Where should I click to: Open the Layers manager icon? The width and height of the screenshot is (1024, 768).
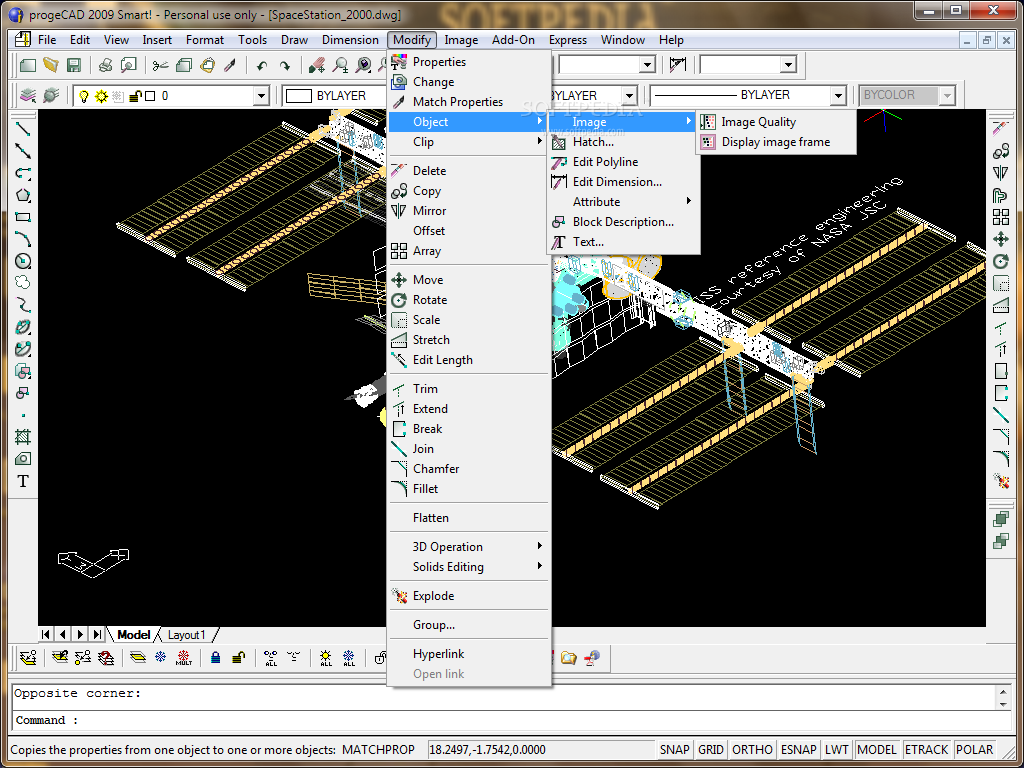tap(27, 95)
